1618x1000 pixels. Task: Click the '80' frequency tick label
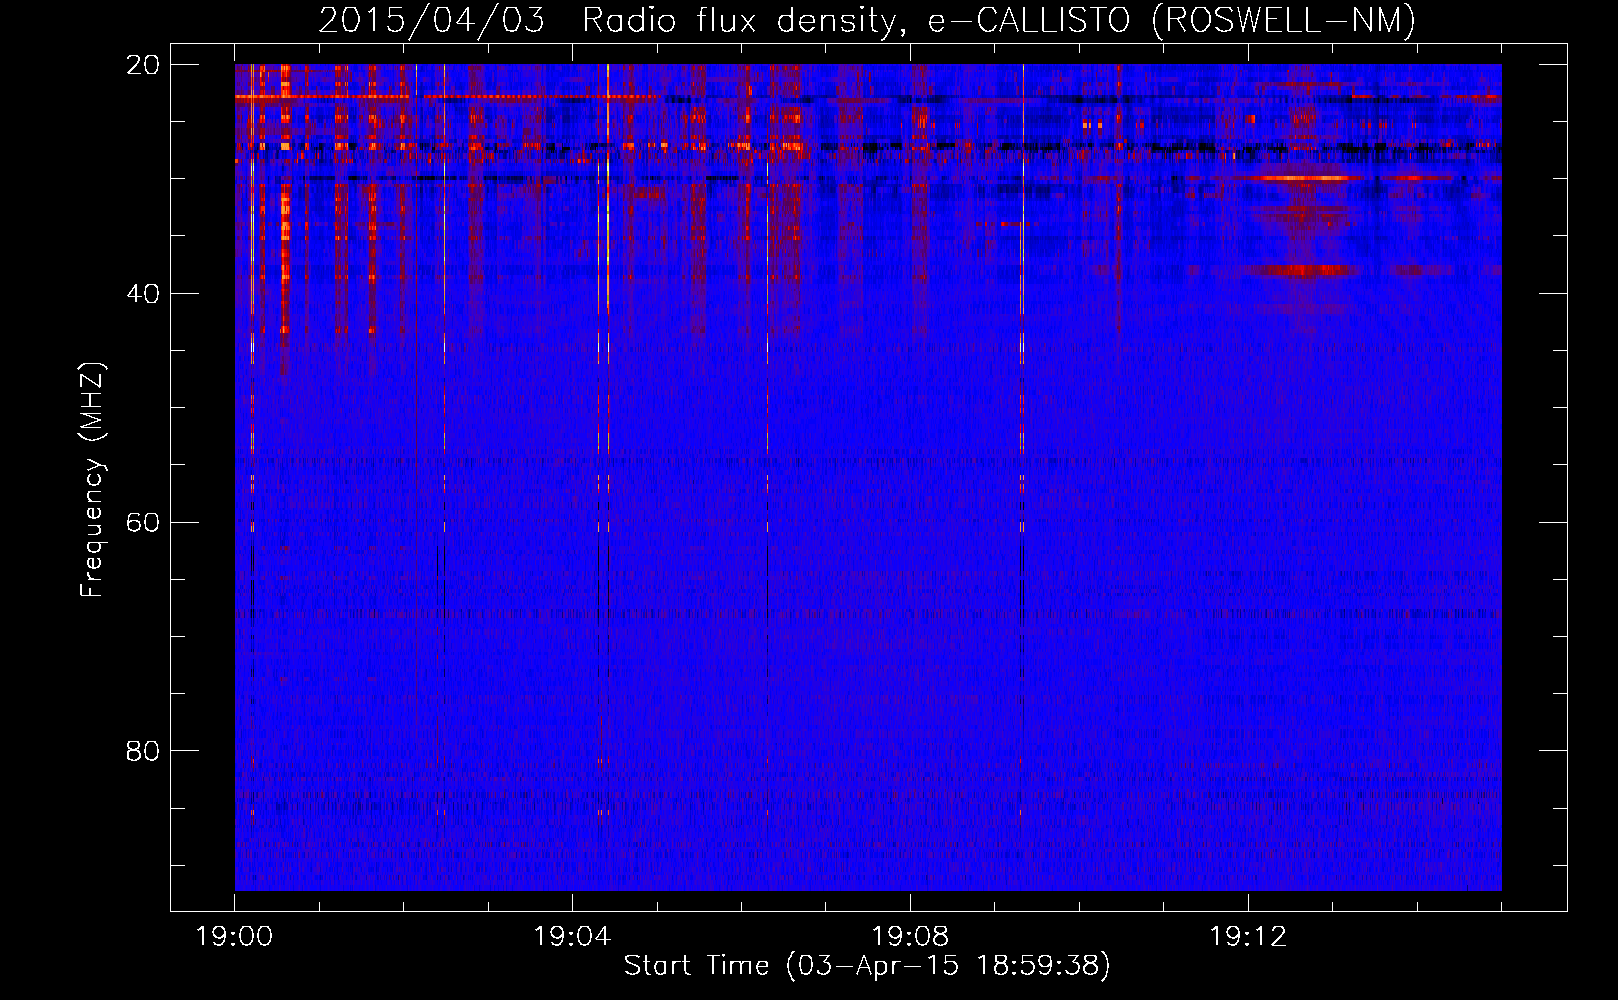[143, 750]
